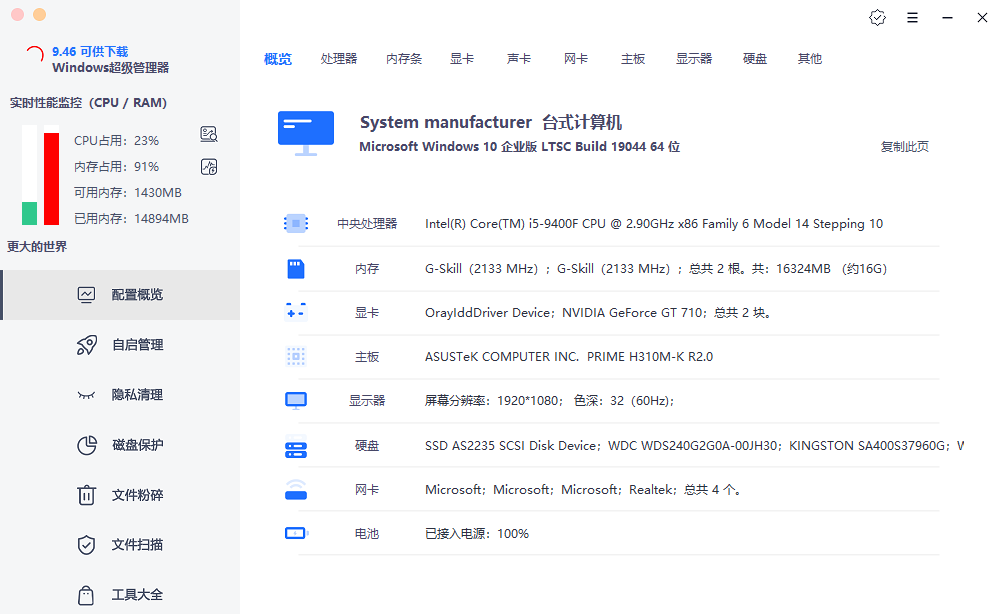This screenshot has width=999, height=614.
Task: Click the 9.46 可供下载 update link
Action: click(x=90, y=52)
